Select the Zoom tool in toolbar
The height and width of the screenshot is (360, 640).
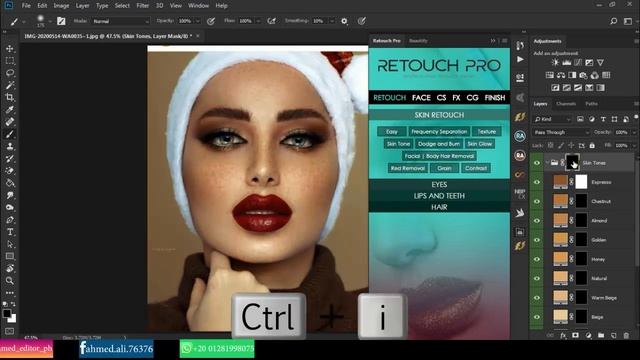click(10, 281)
